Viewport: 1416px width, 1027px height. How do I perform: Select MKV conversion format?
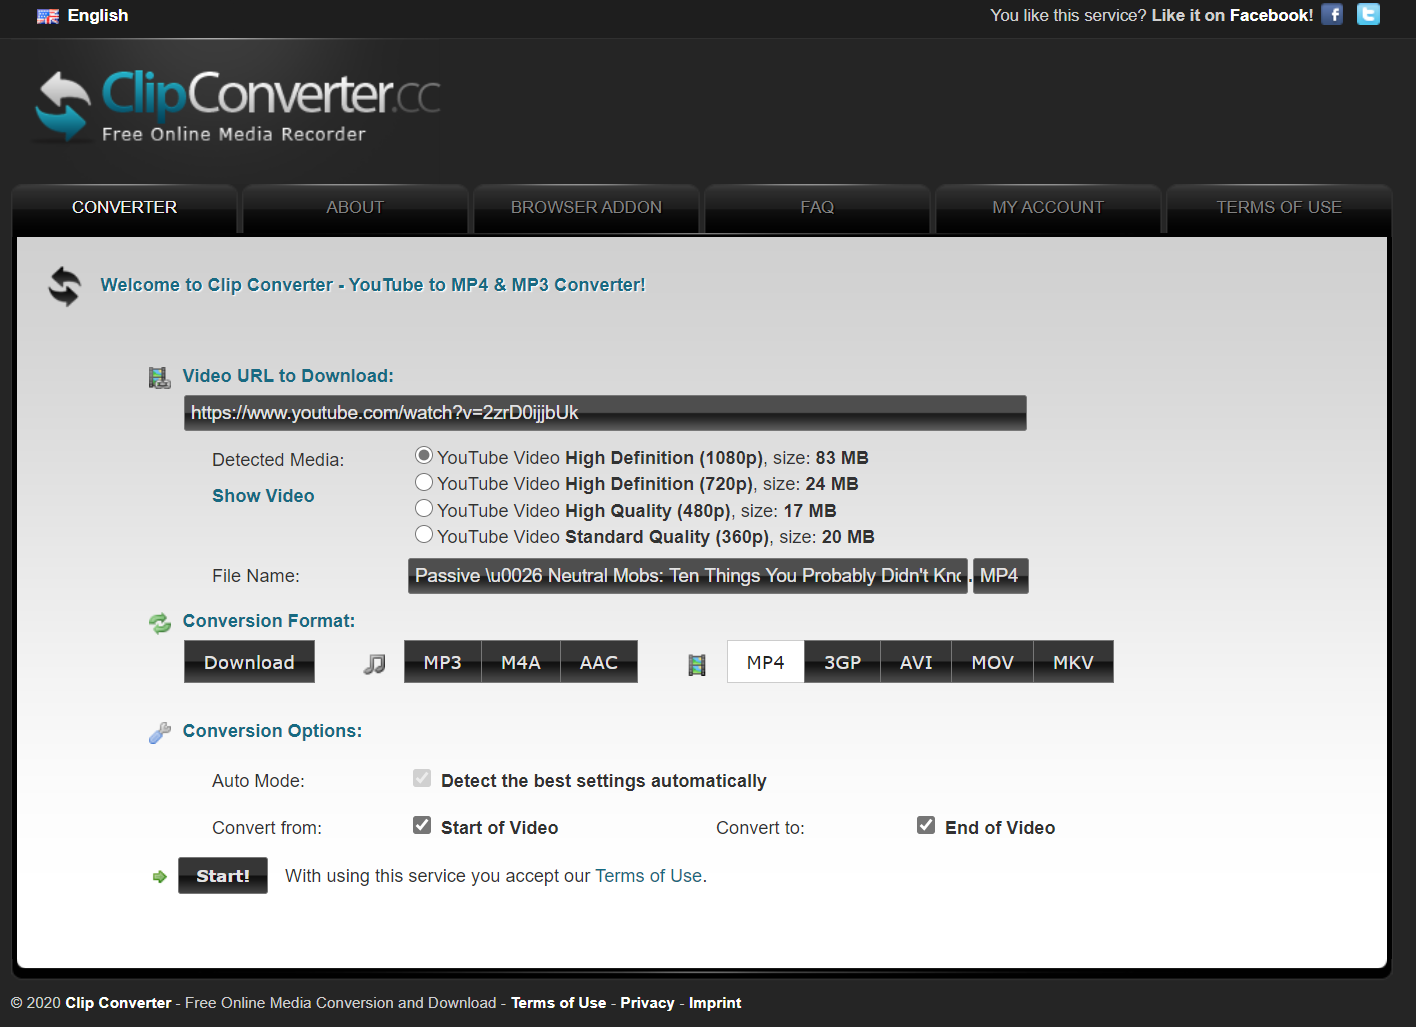click(x=1073, y=662)
